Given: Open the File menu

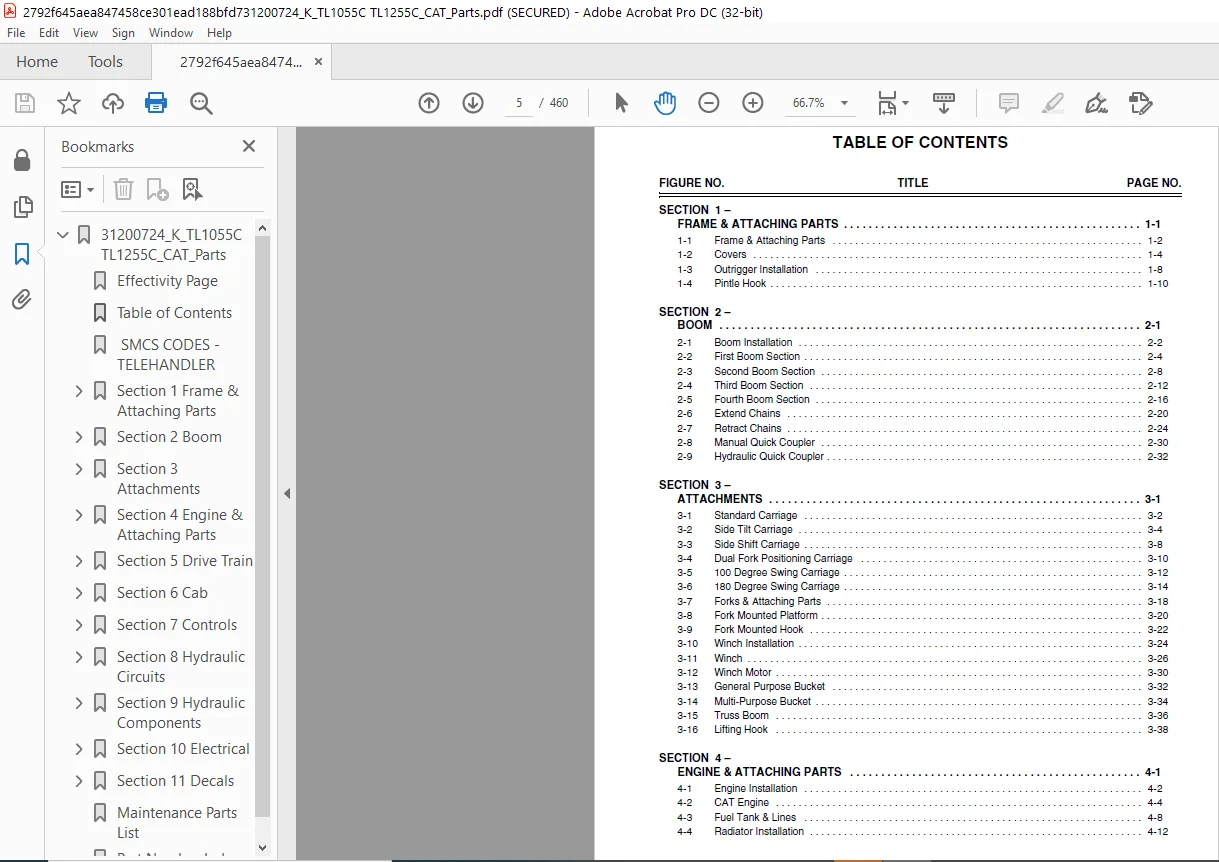Looking at the screenshot, I should coord(16,33).
